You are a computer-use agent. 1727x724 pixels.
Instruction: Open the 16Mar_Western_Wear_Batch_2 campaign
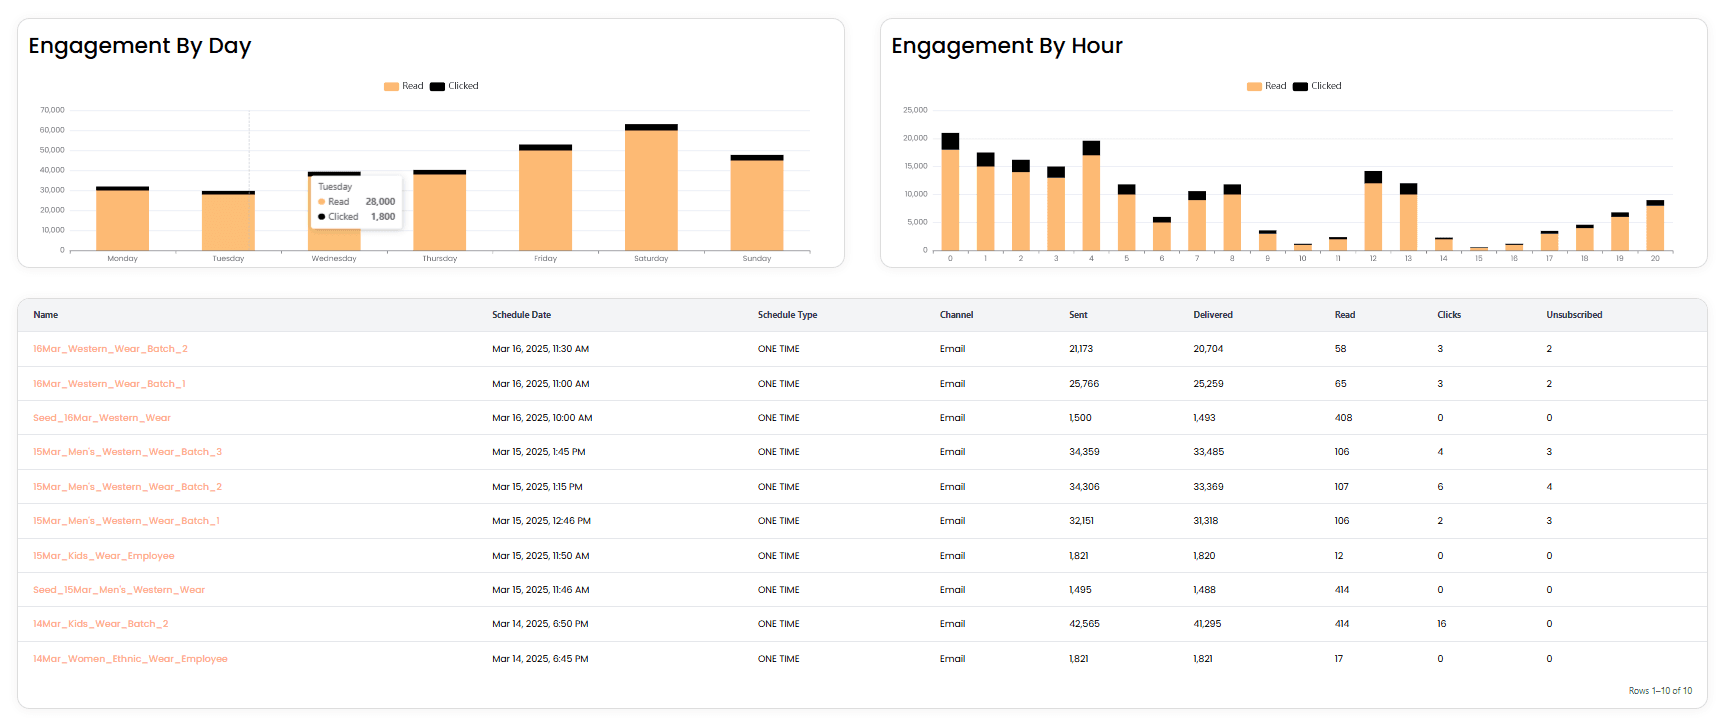tap(110, 349)
